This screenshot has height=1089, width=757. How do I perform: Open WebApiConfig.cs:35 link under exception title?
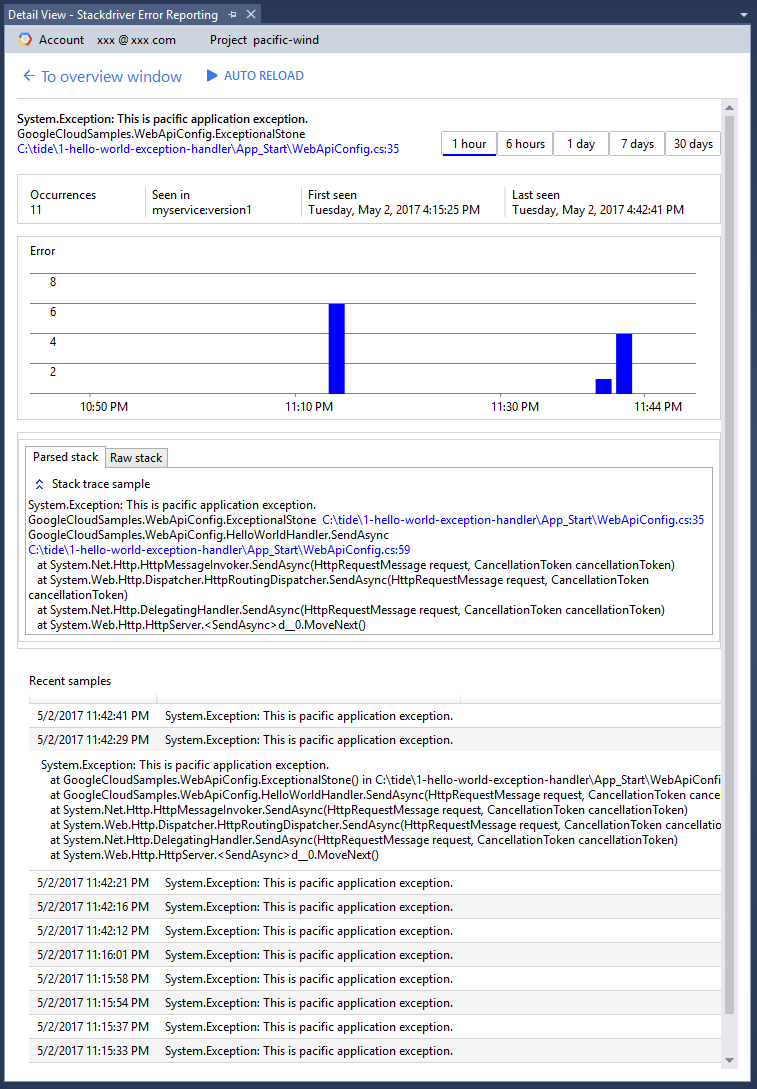[x=208, y=149]
